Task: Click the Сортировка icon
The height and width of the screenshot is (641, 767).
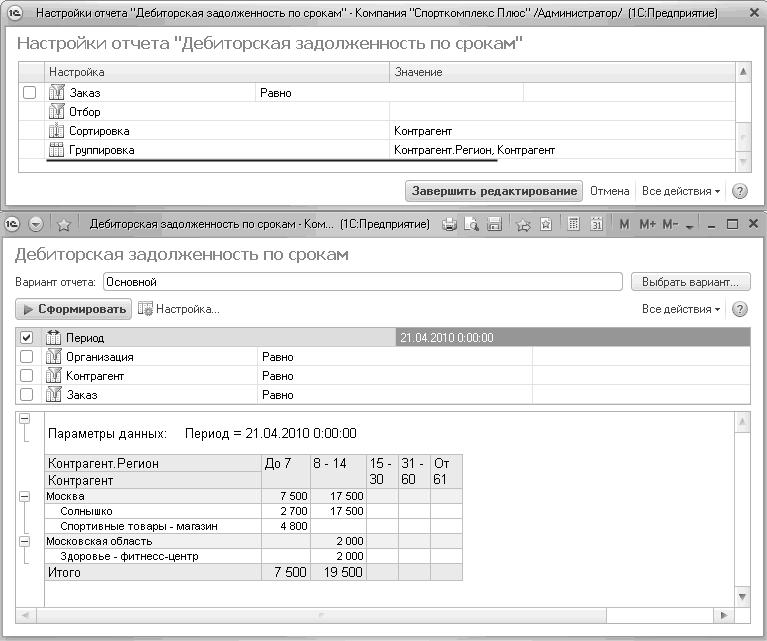Action: (x=56, y=131)
